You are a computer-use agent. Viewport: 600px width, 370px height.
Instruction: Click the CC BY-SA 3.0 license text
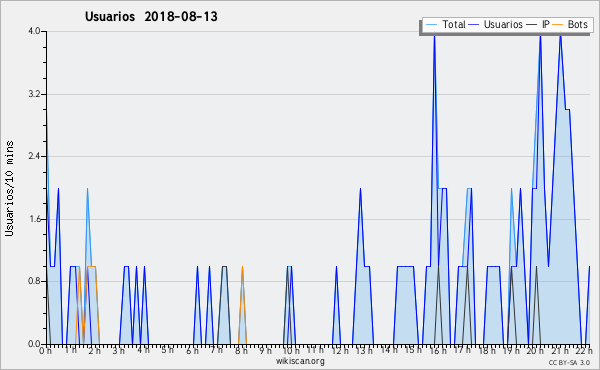tap(569, 362)
